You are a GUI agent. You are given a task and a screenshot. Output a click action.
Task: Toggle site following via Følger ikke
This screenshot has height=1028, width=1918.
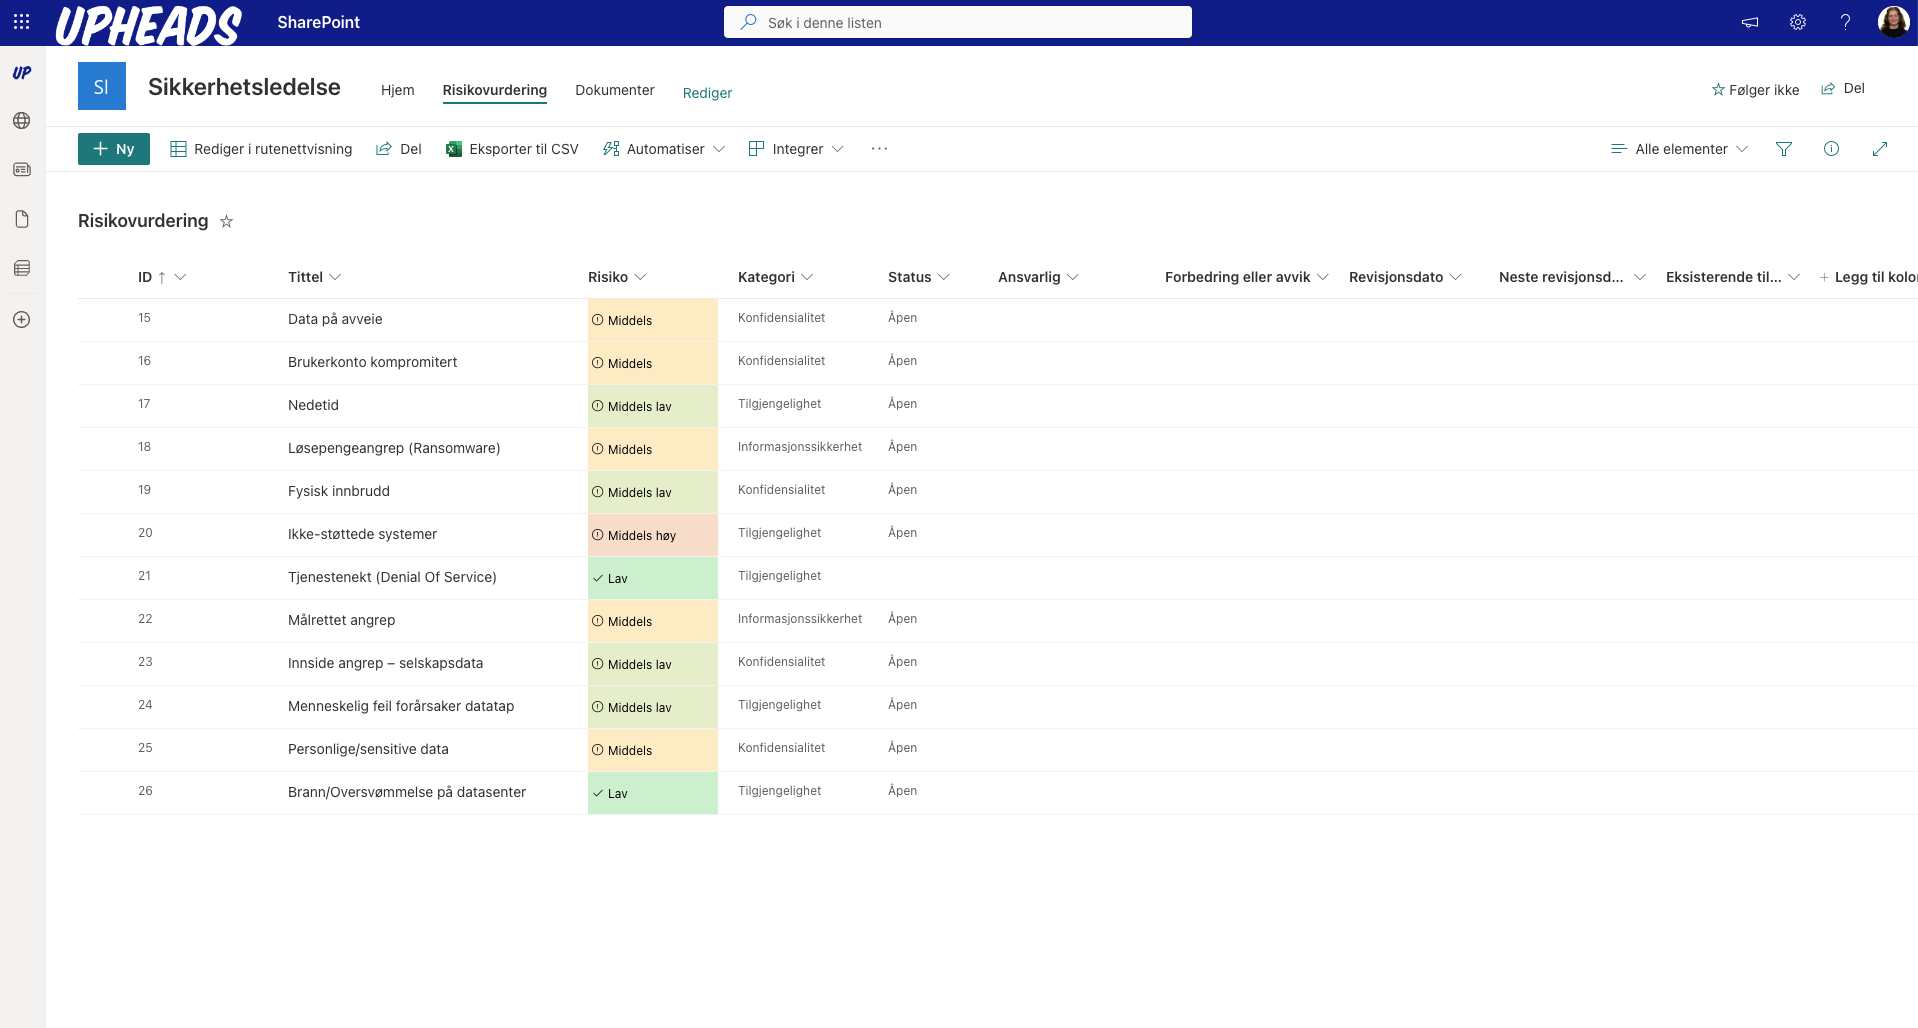(x=1755, y=89)
